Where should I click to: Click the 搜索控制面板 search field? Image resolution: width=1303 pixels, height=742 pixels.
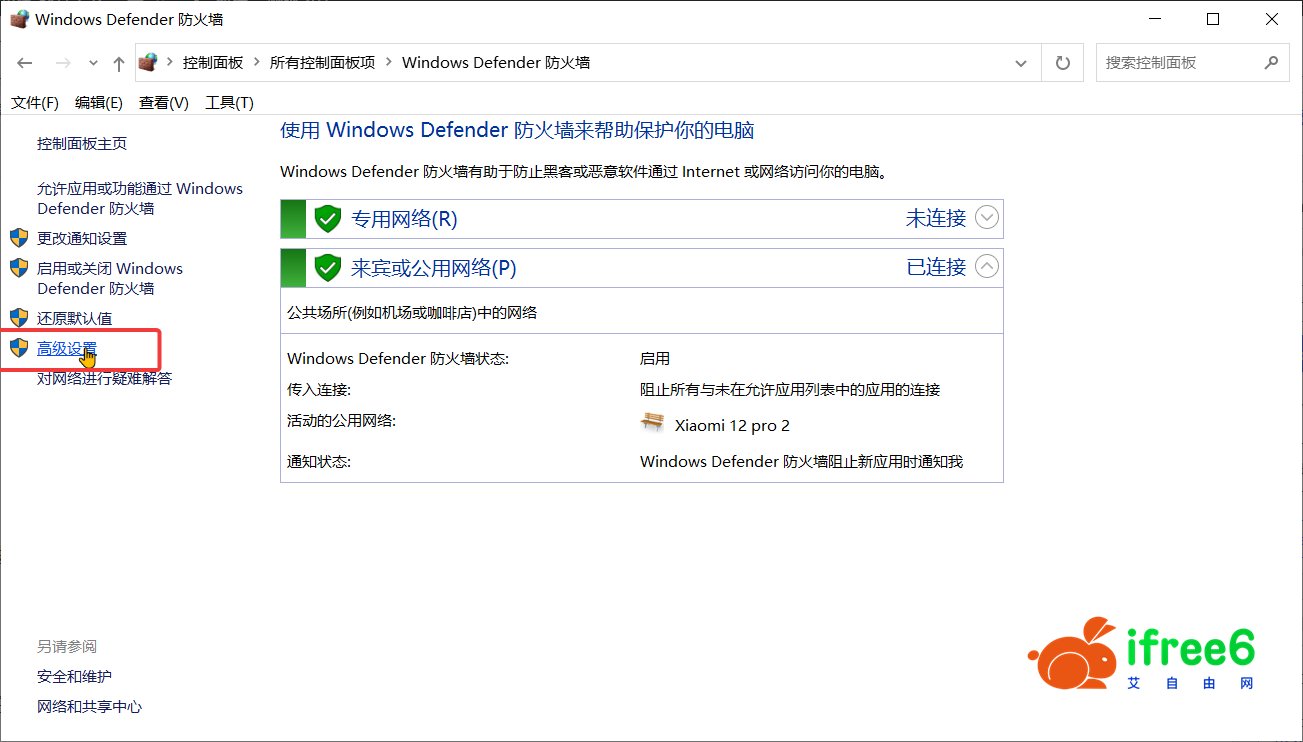(x=1176, y=62)
